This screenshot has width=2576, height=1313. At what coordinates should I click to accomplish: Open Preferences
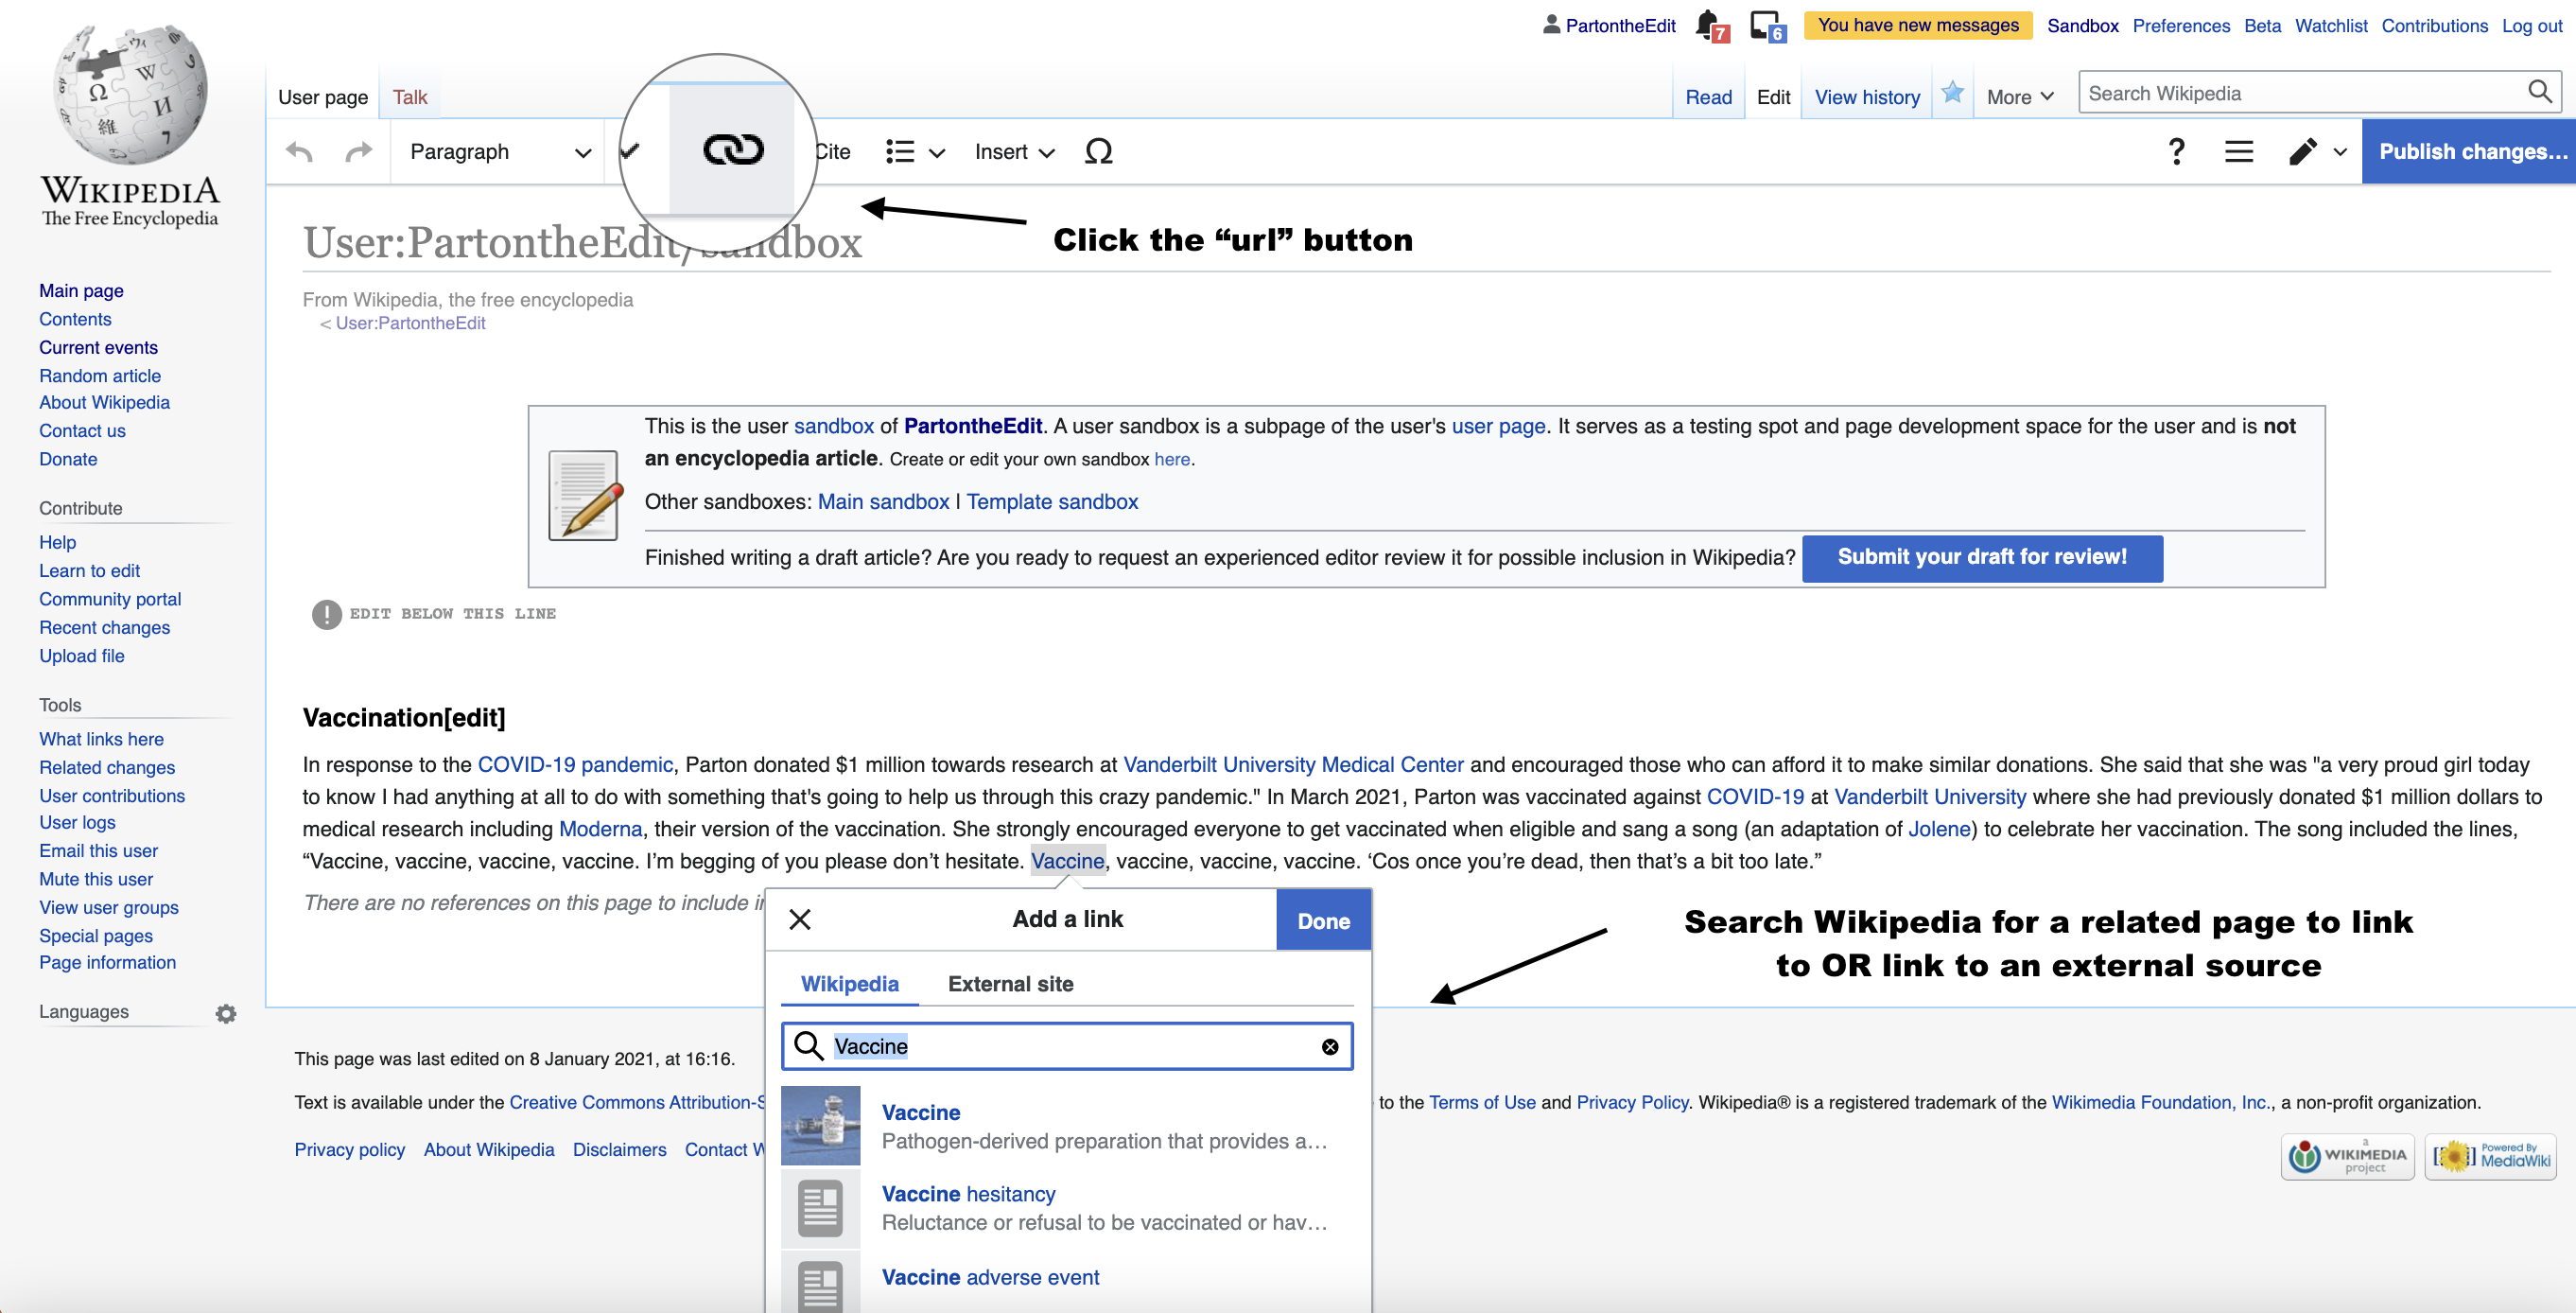point(2180,26)
